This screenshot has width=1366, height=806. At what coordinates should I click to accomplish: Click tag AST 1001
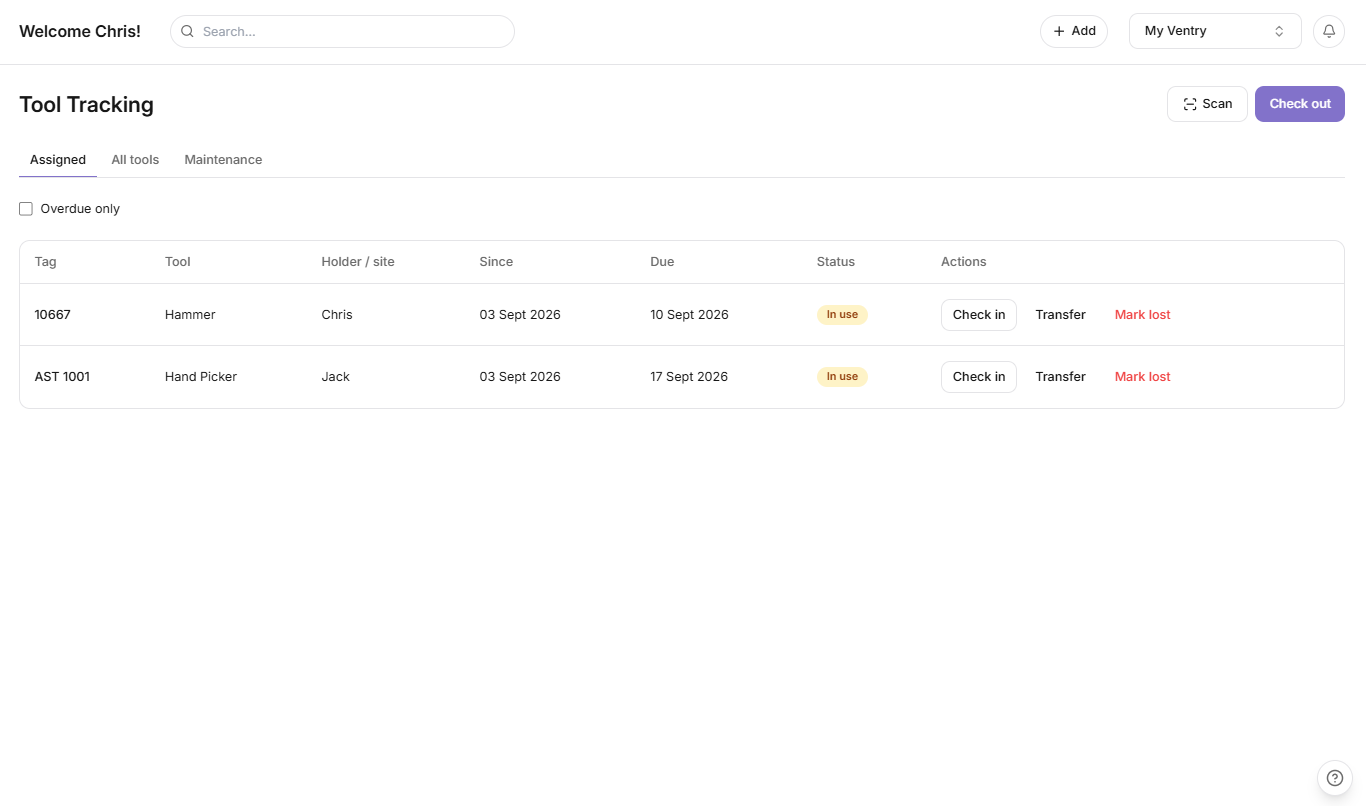62,377
